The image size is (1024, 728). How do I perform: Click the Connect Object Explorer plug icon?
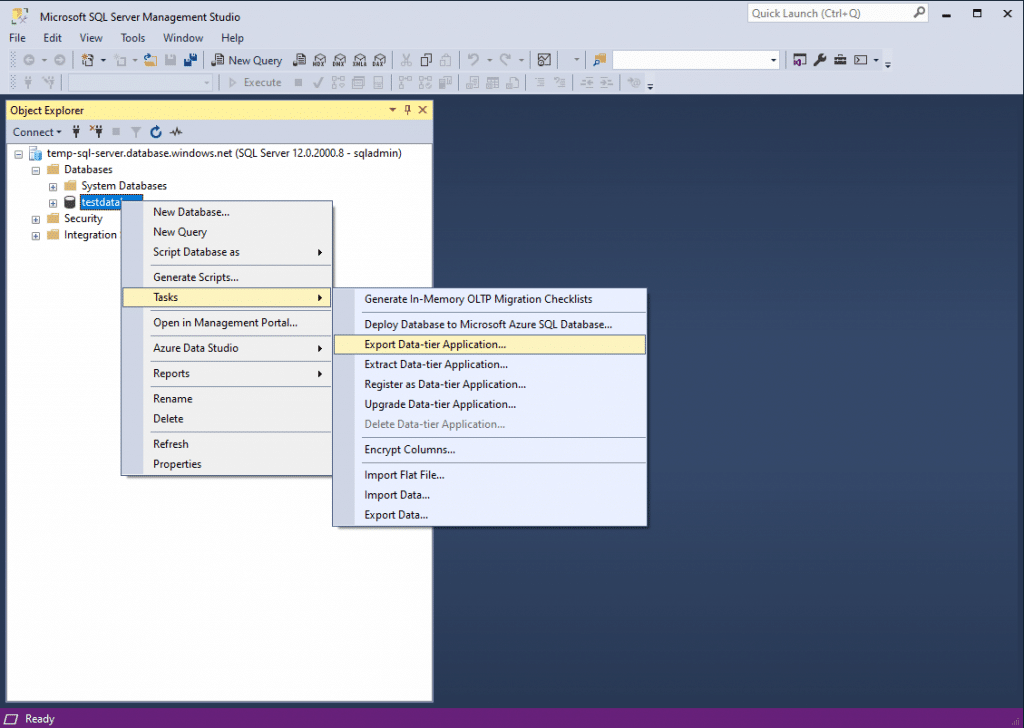76,132
